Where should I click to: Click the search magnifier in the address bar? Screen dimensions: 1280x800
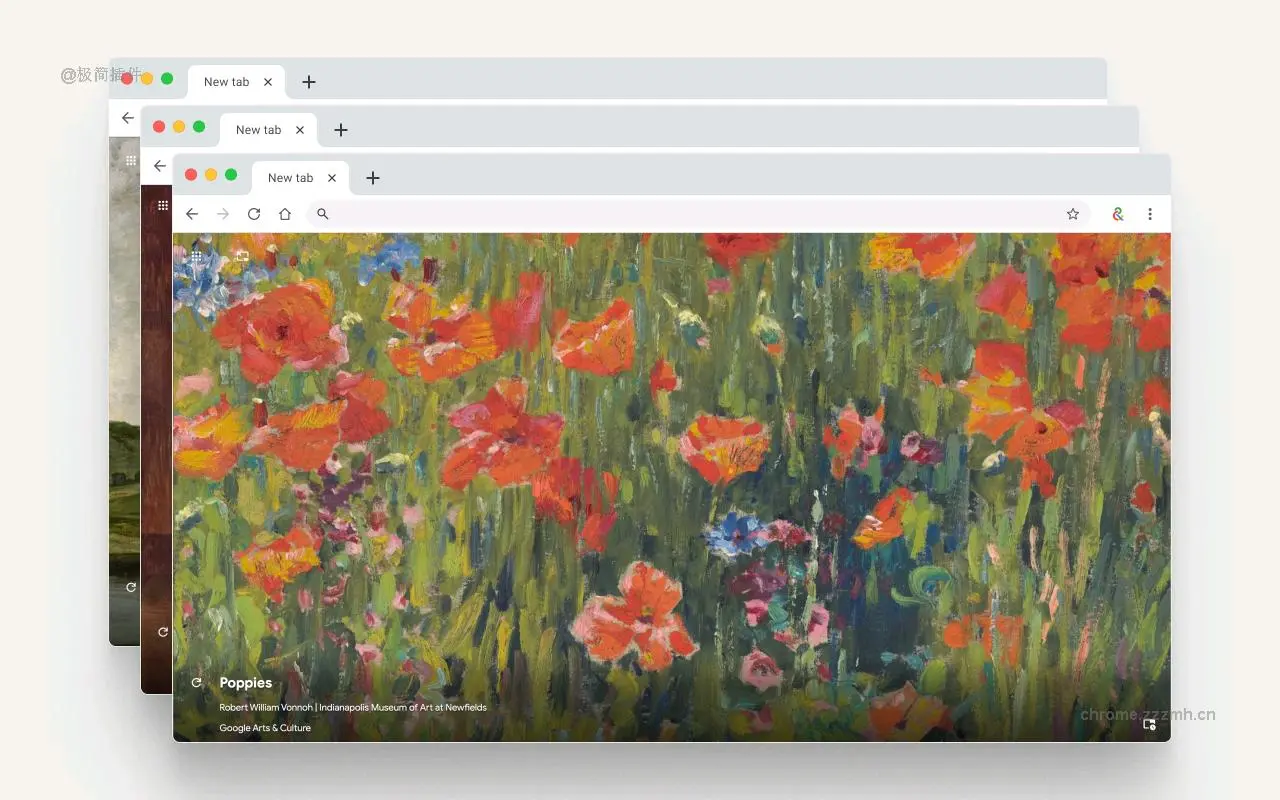[322, 213]
